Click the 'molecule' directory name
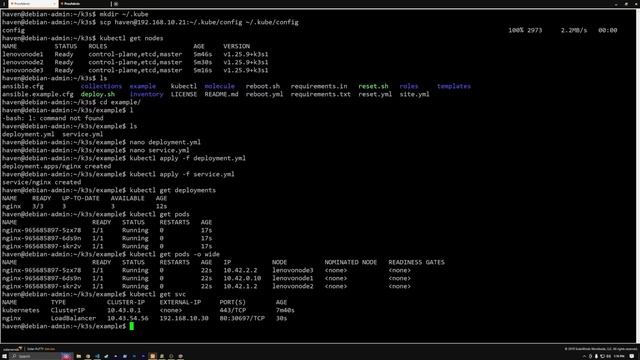Screen dimensions: 640x360 220,86
